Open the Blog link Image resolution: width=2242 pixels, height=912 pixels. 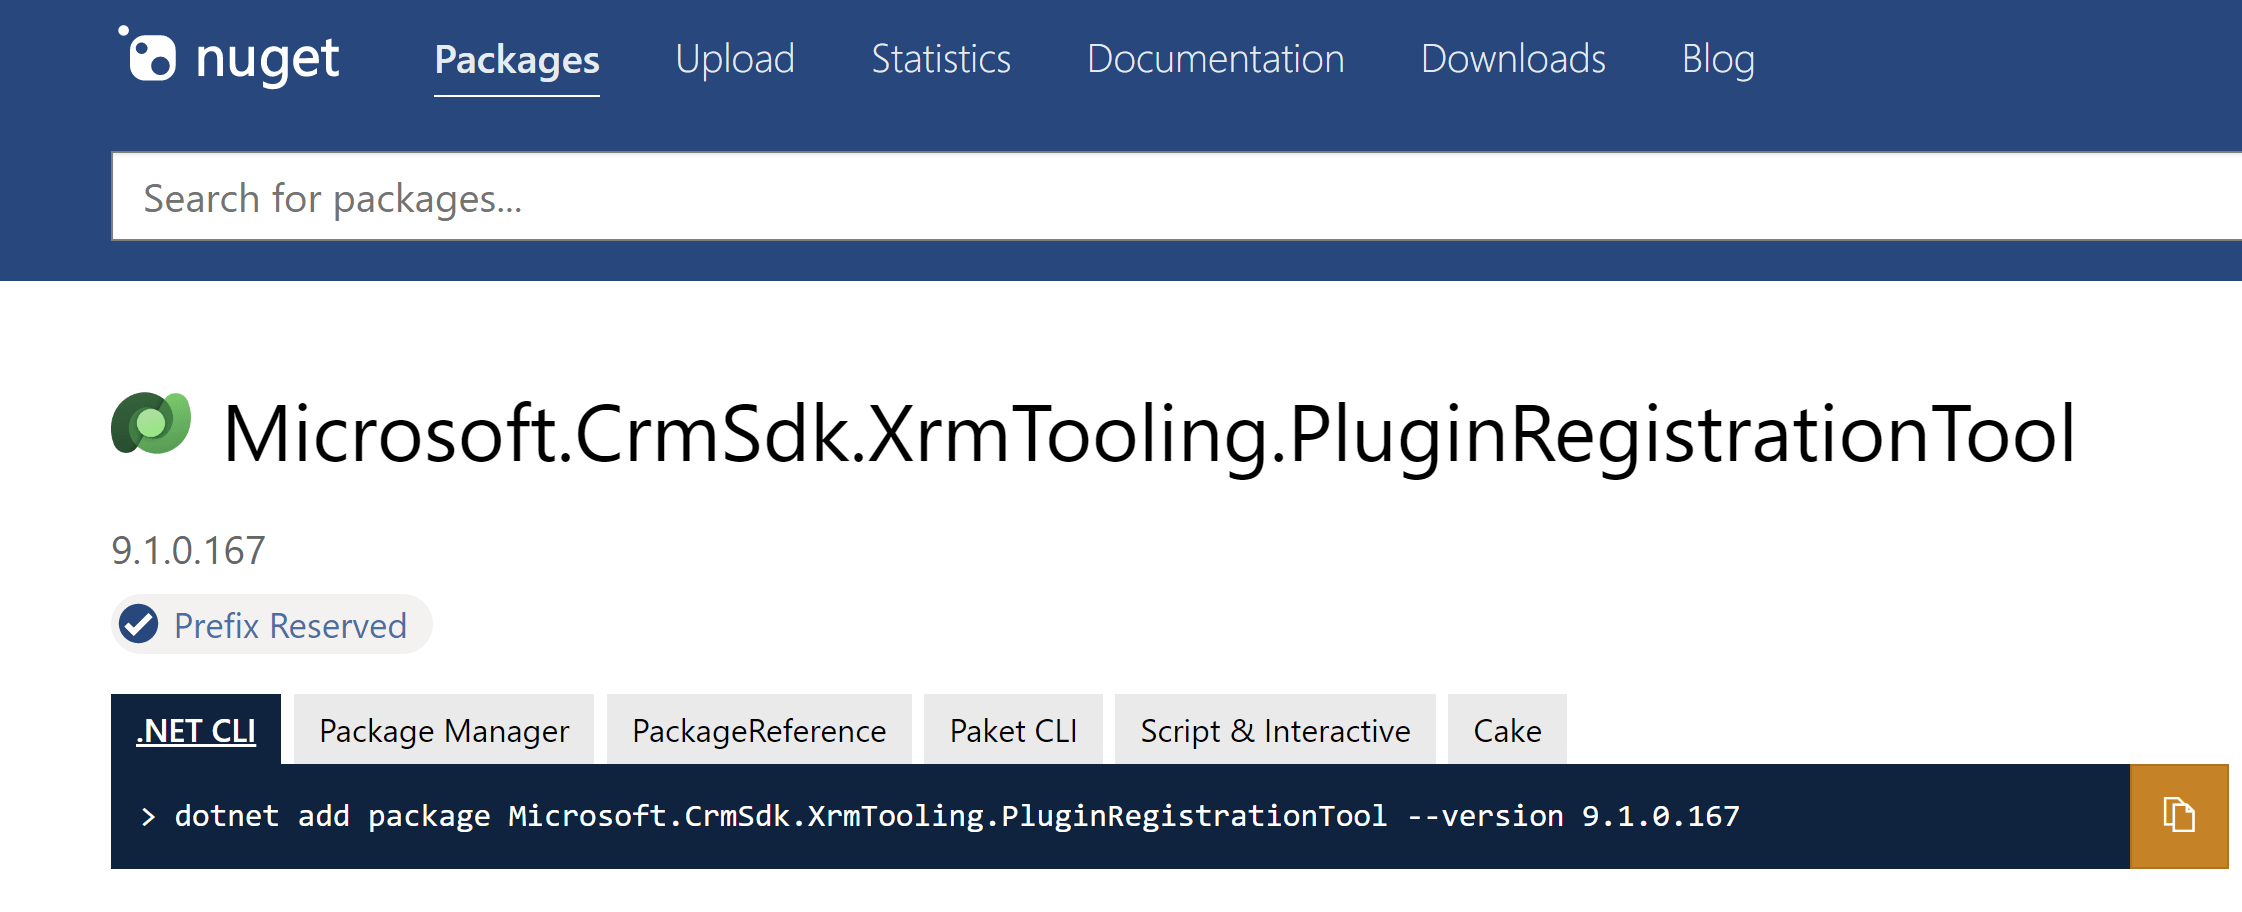[1718, 59]
